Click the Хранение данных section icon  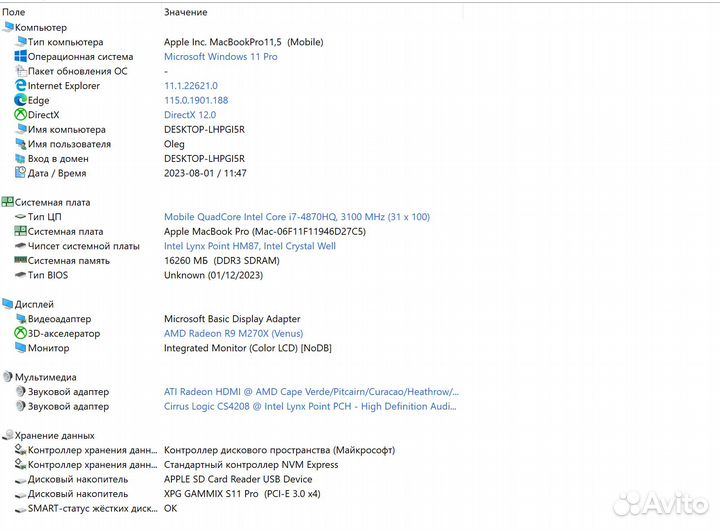(x=8, y=435)
